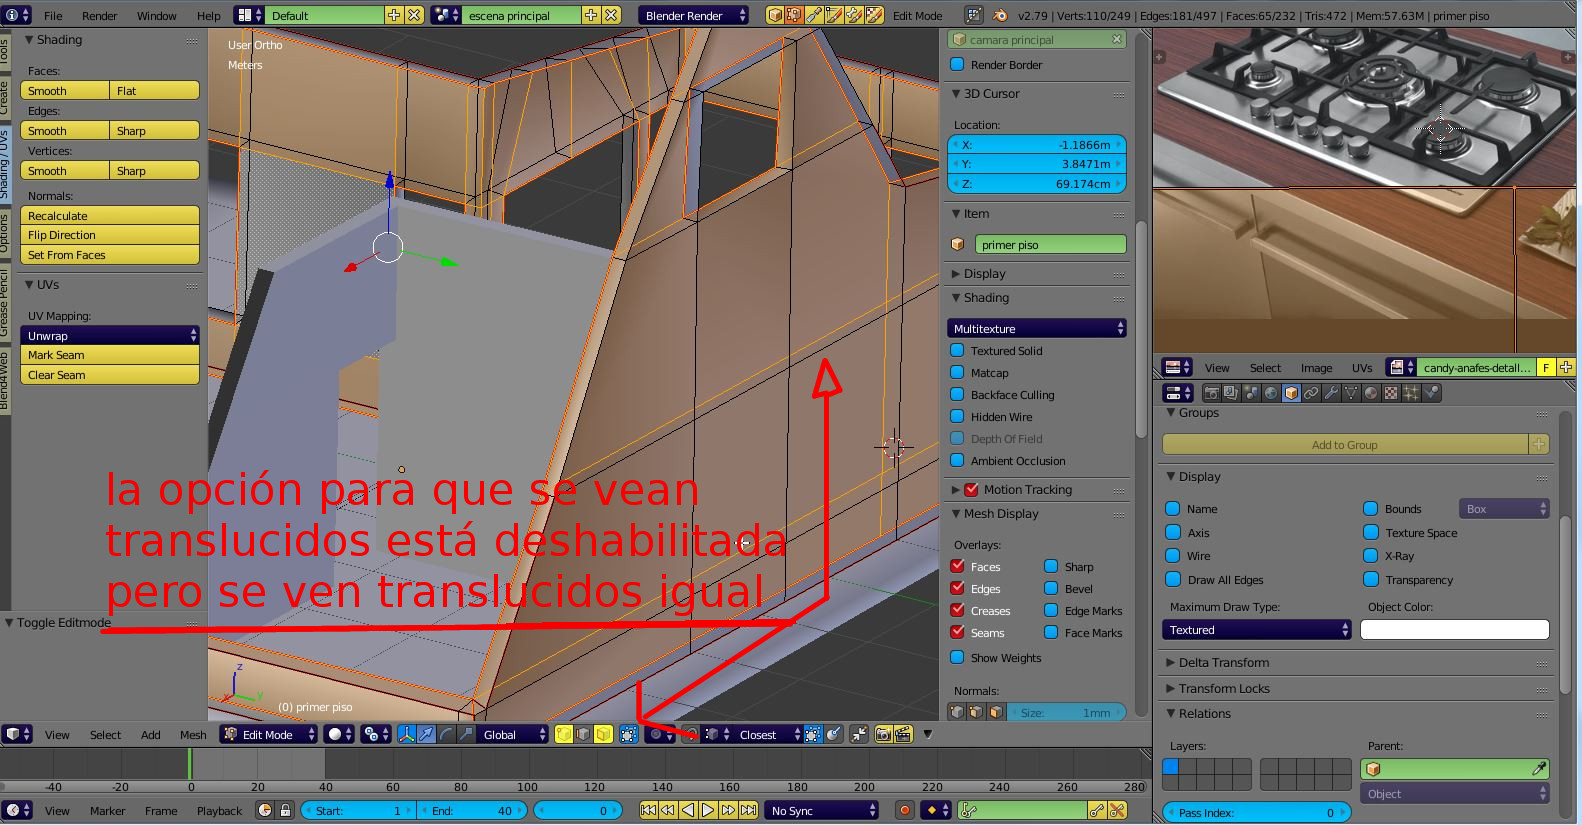Open the Render menu in top bar

(99, 15)
